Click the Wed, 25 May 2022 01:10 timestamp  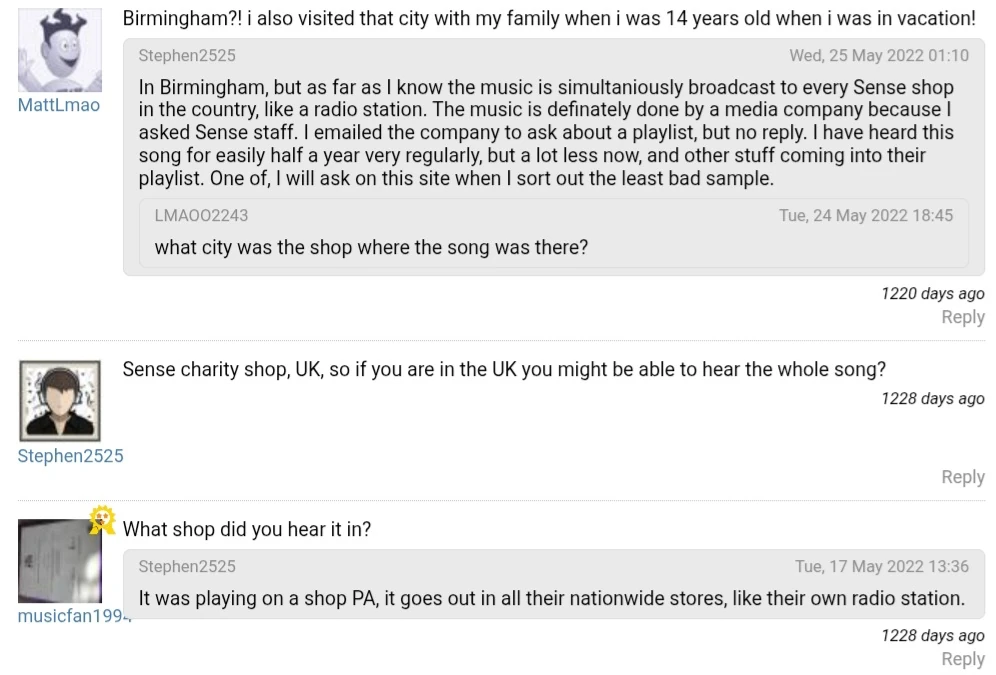click(x=878, y=56)
